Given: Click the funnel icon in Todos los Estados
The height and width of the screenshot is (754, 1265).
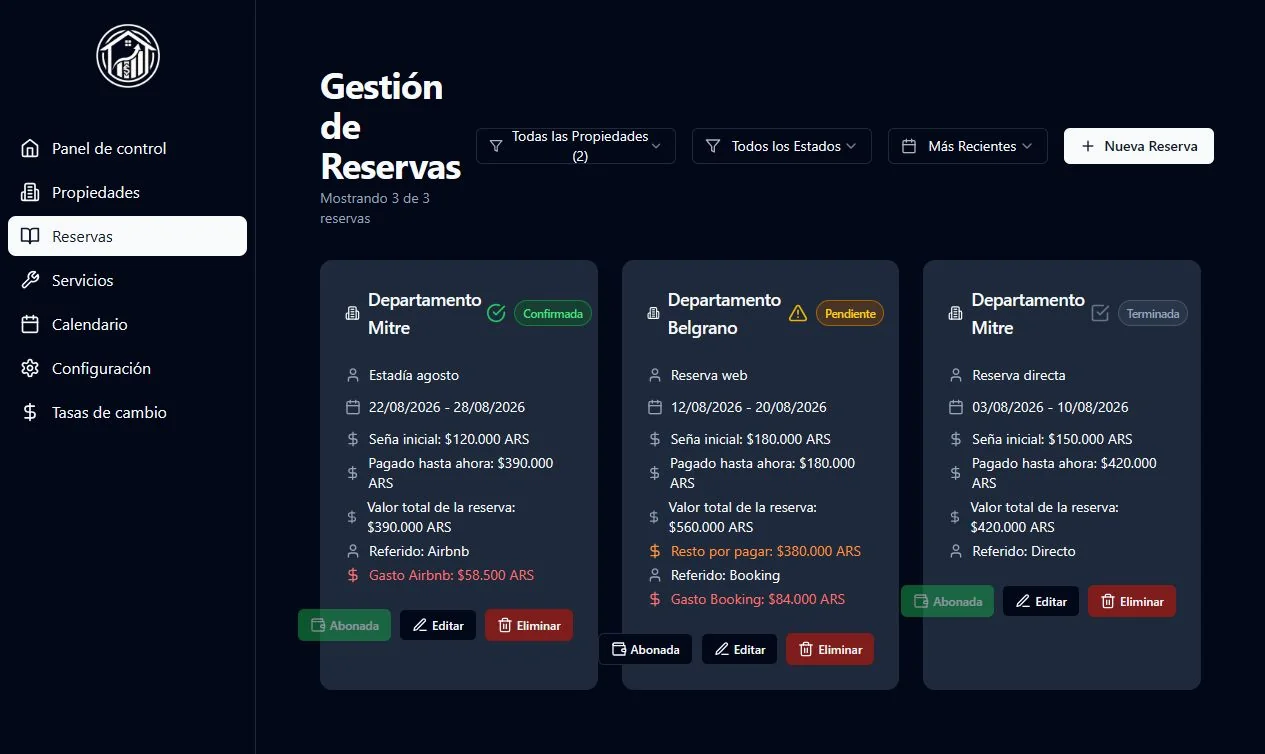Looking at the screenshot, I should (713, 146).
